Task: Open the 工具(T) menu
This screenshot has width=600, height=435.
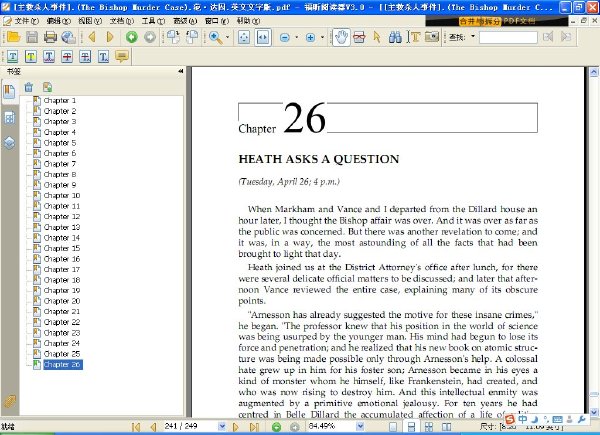Action: point(153,21)
